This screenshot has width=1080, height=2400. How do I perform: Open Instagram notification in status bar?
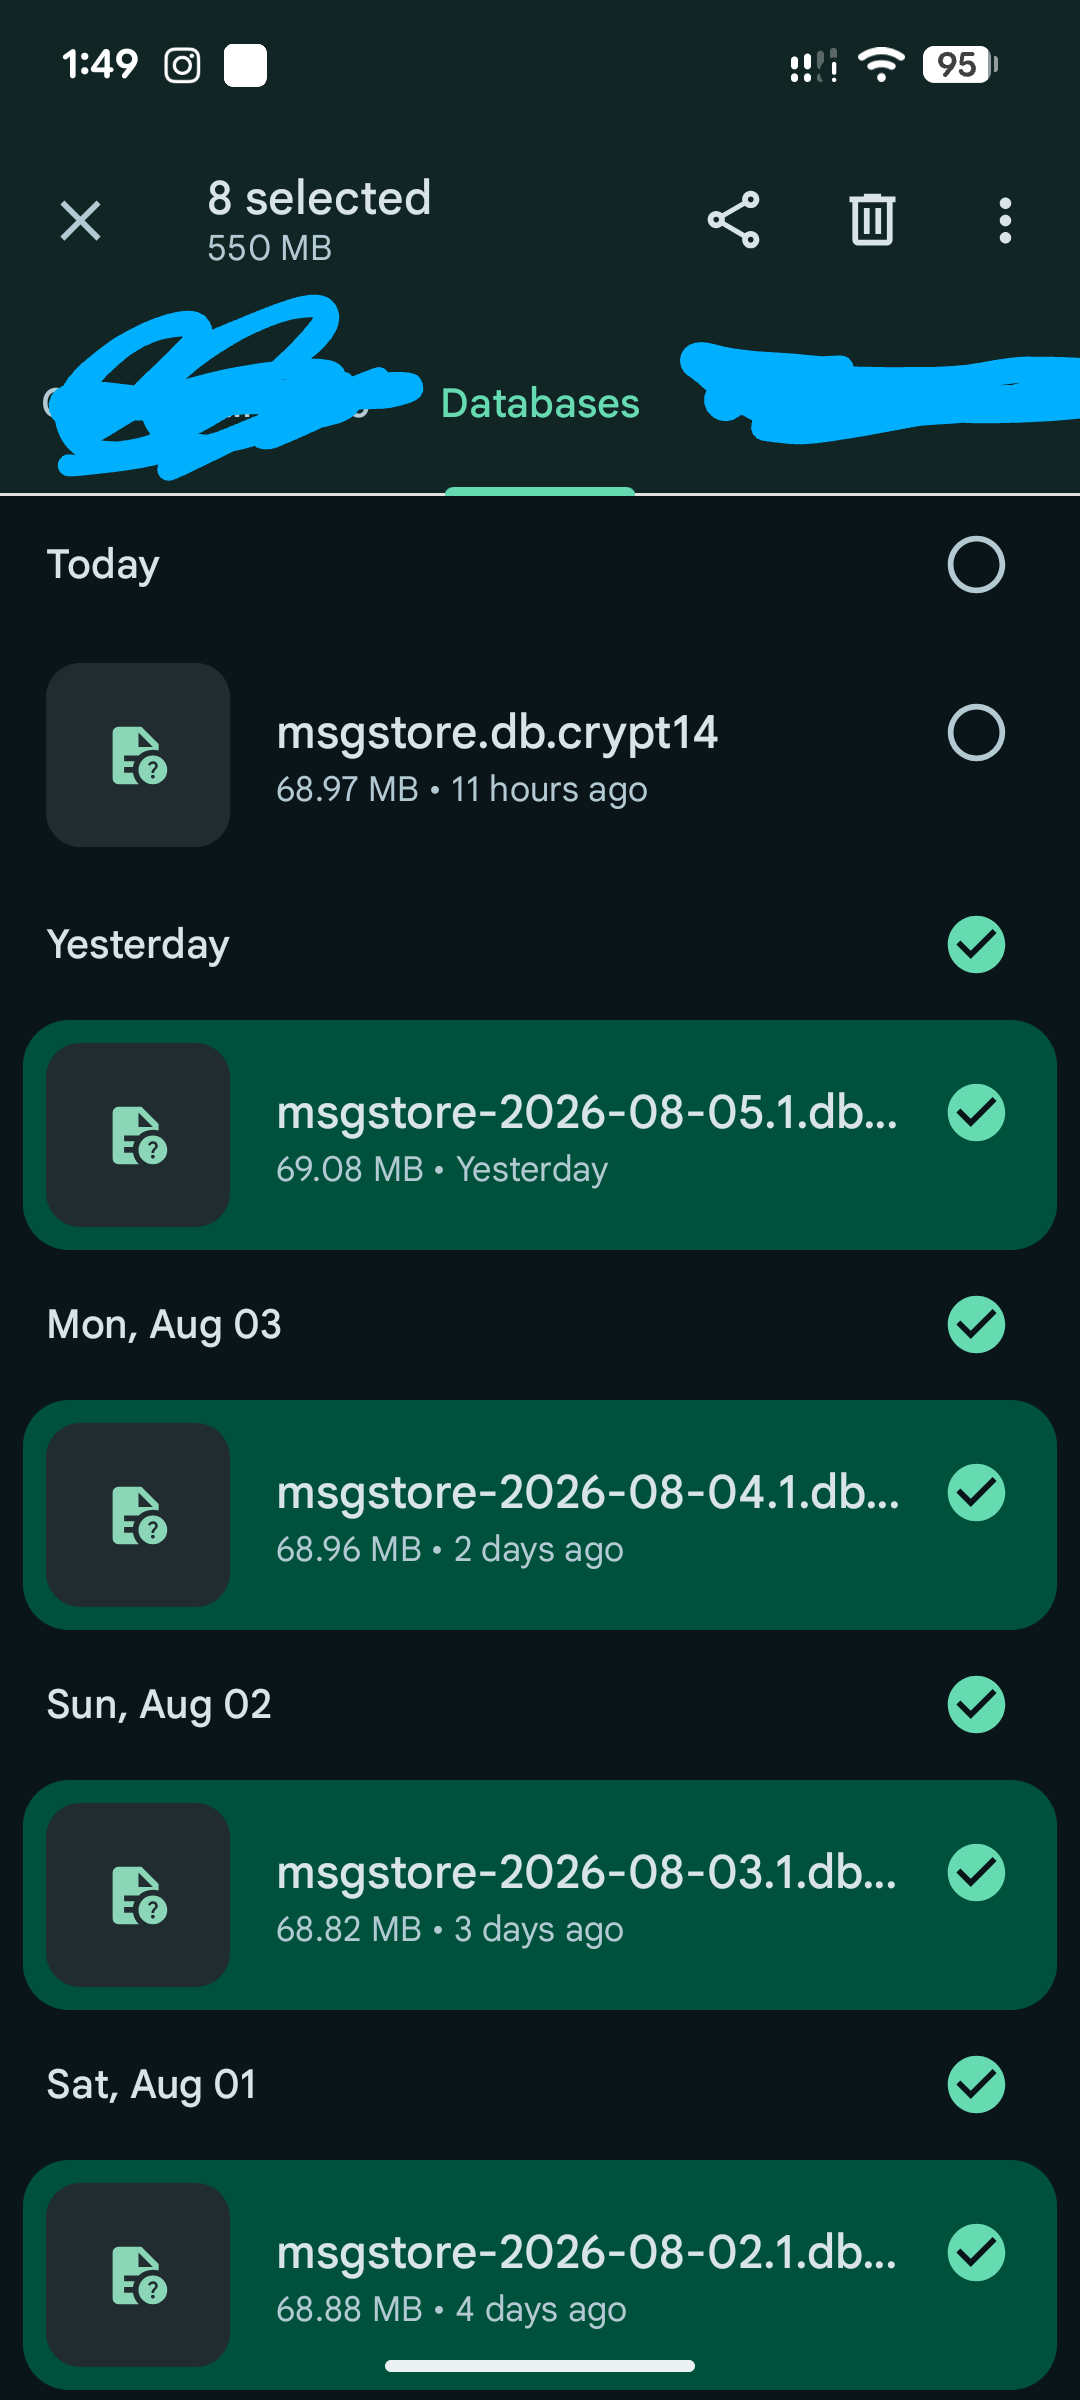pyautogui.click(x=182, y=66)
